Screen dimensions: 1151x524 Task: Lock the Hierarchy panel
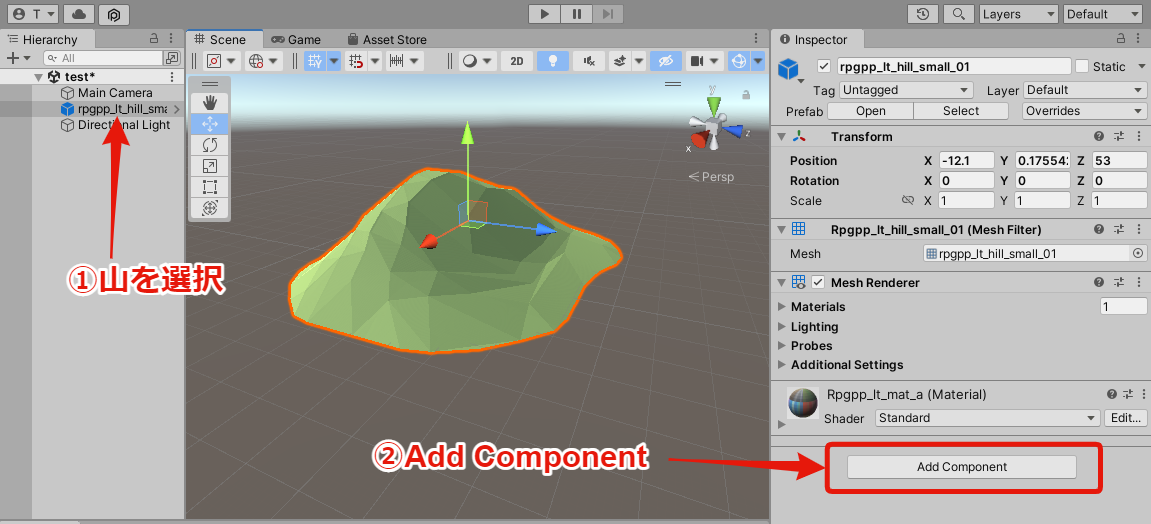pos(154,39)
